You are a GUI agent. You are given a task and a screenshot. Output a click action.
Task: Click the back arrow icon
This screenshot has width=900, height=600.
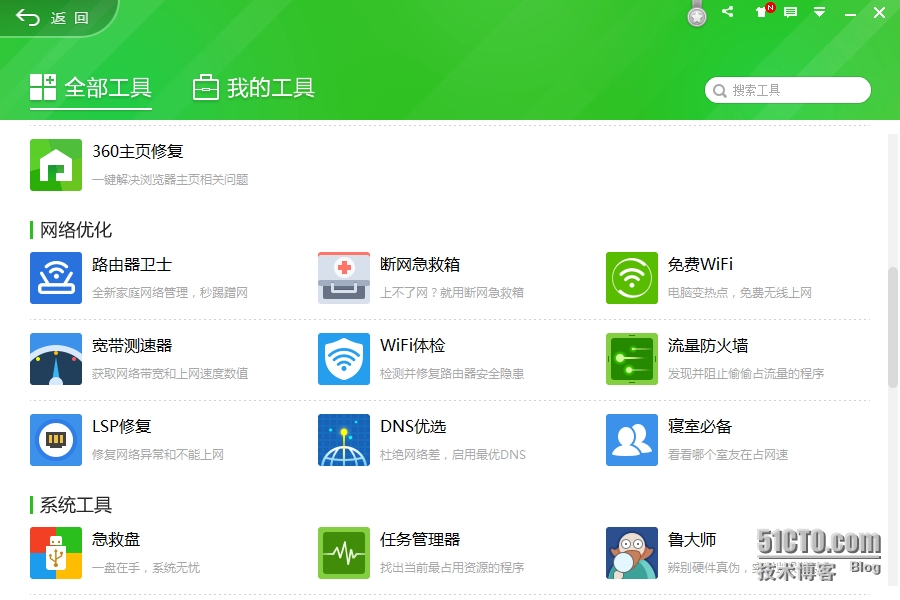point(28,18)
